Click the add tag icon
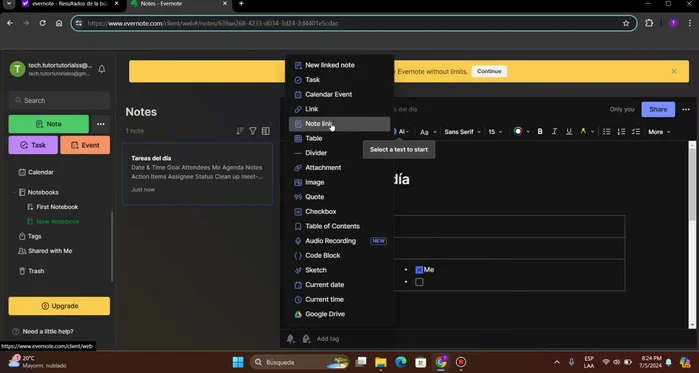 click(306, 339)
